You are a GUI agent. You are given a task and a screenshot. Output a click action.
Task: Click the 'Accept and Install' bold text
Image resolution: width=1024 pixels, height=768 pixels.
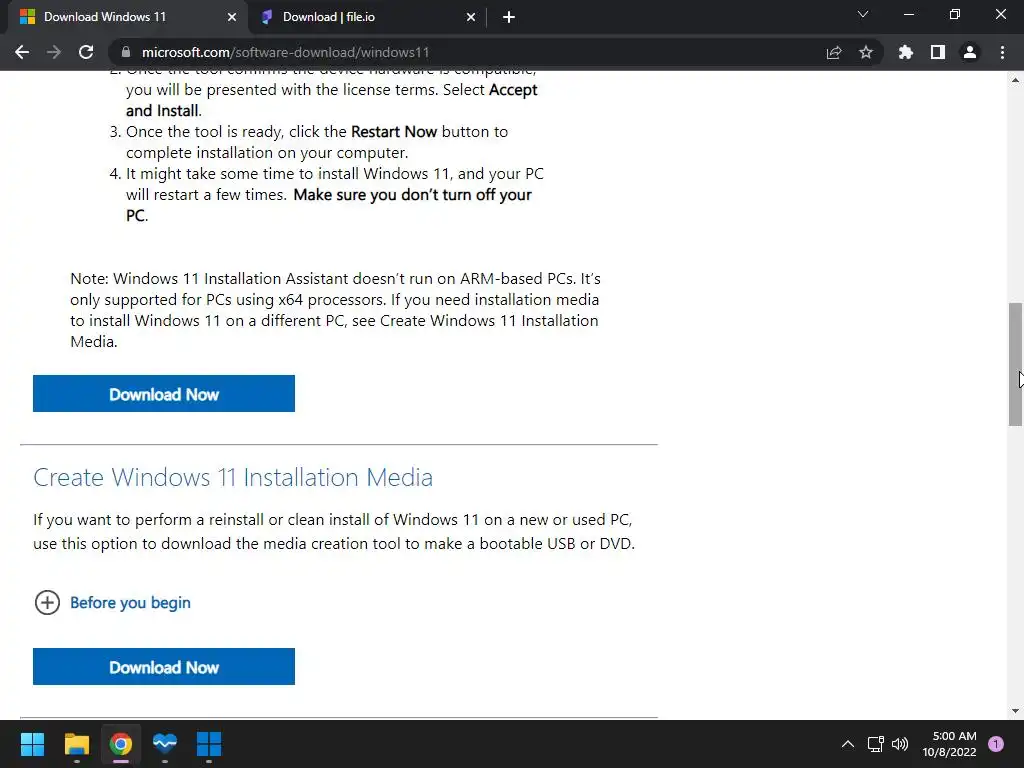click(332, 100)
